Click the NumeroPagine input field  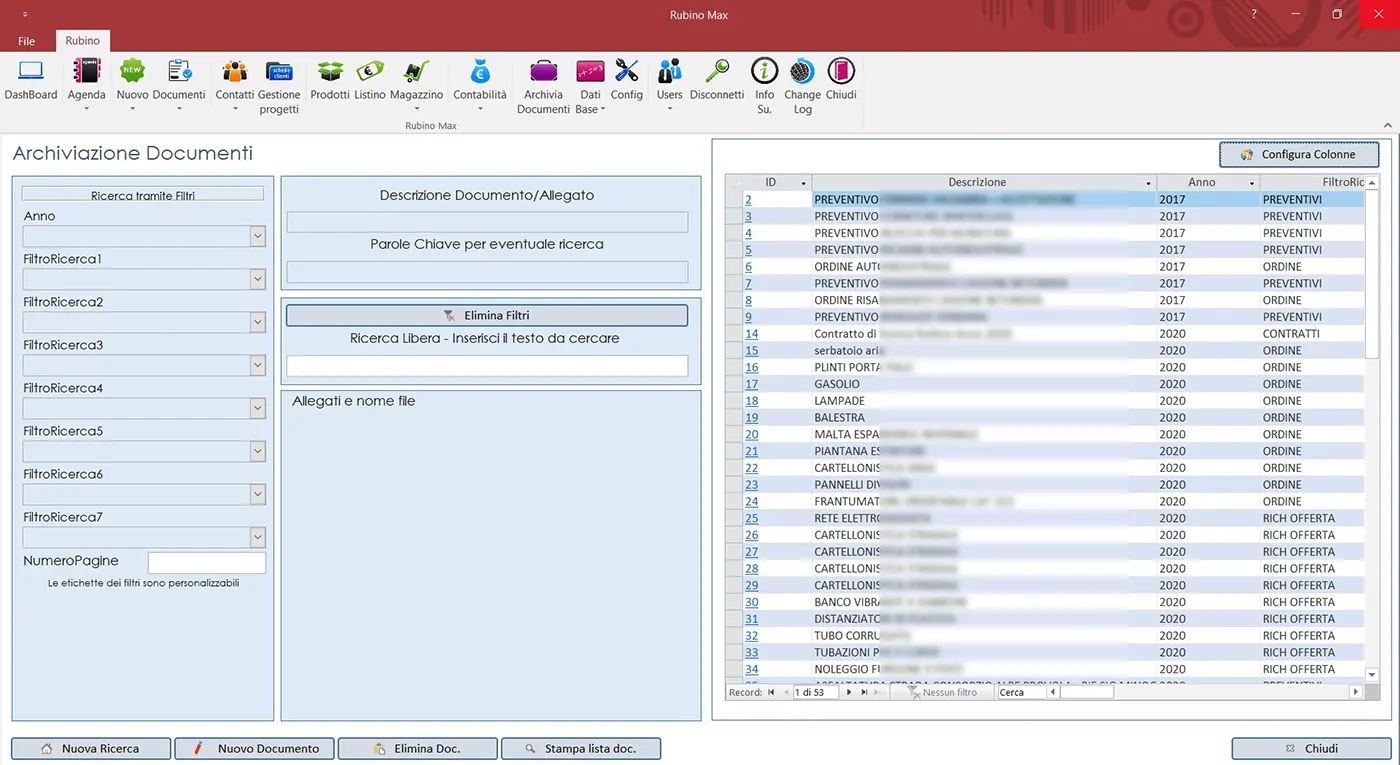(x=207, y=562)
